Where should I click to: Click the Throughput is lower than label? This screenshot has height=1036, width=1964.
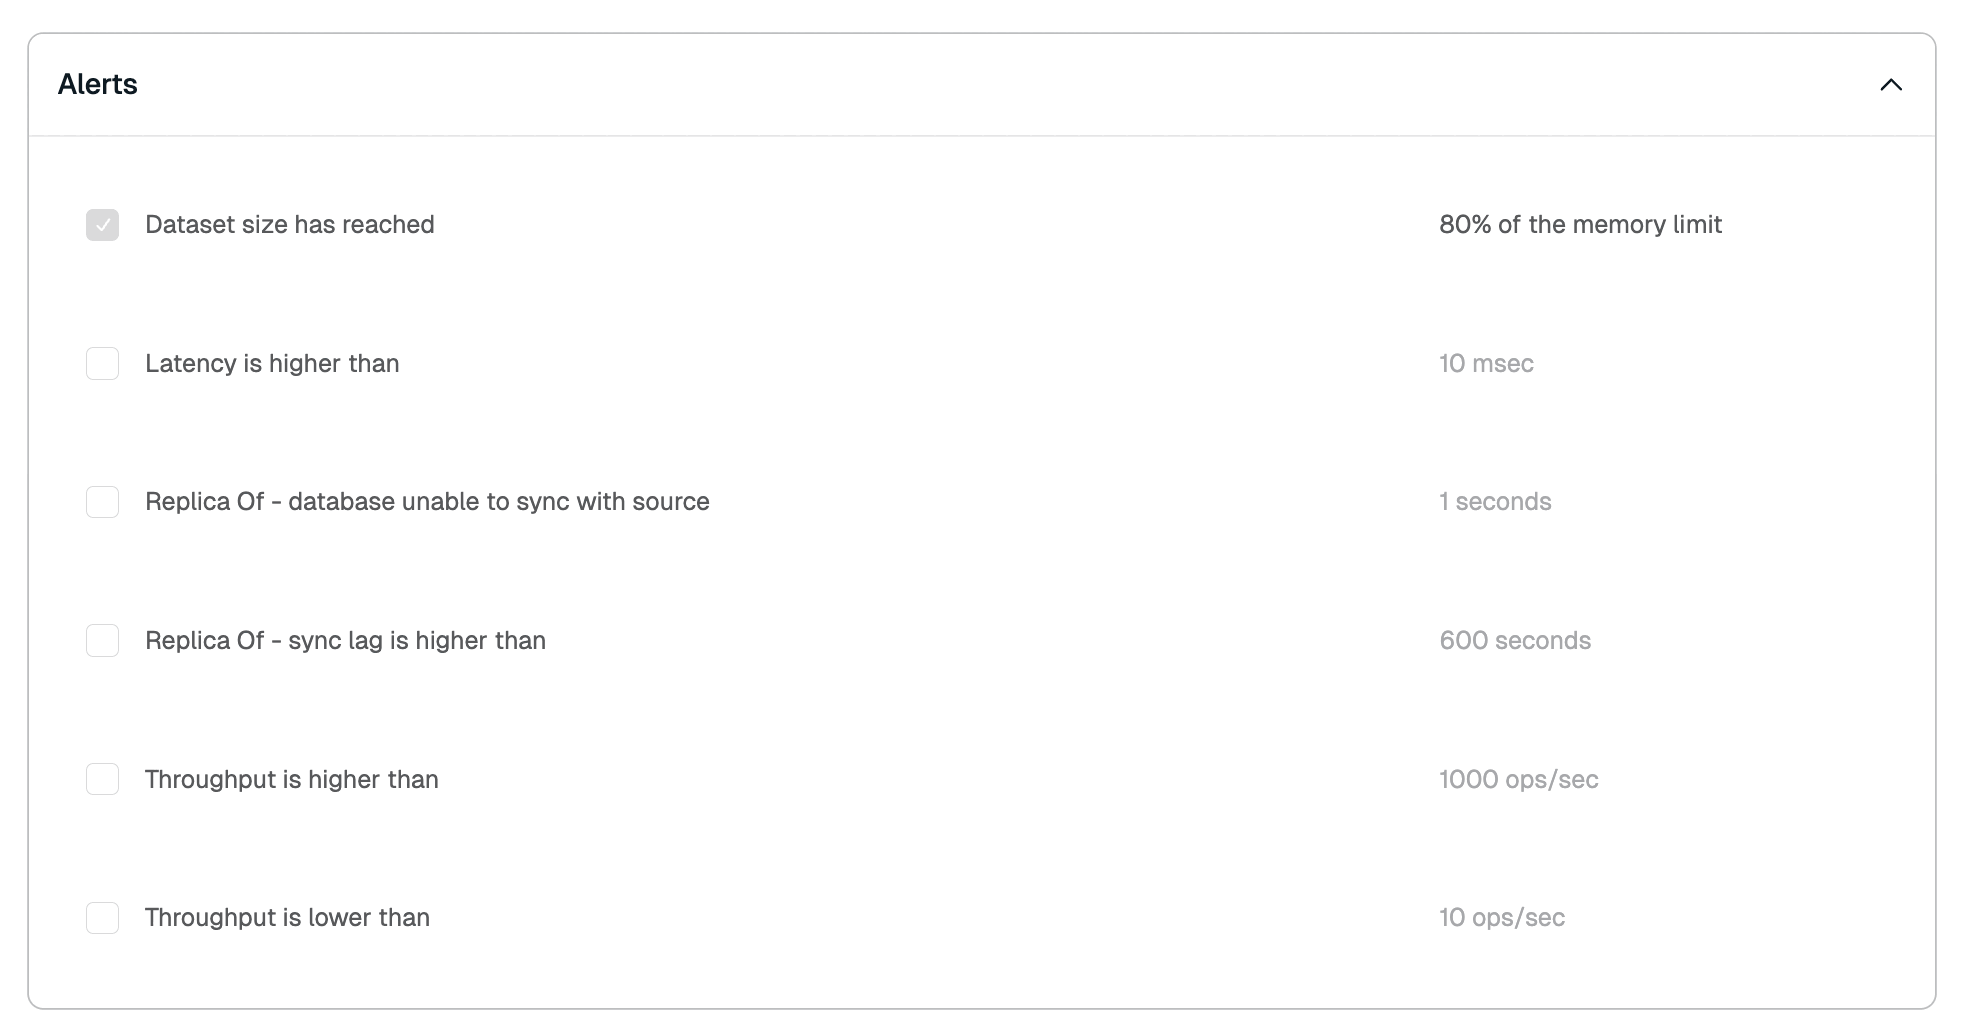287,918
